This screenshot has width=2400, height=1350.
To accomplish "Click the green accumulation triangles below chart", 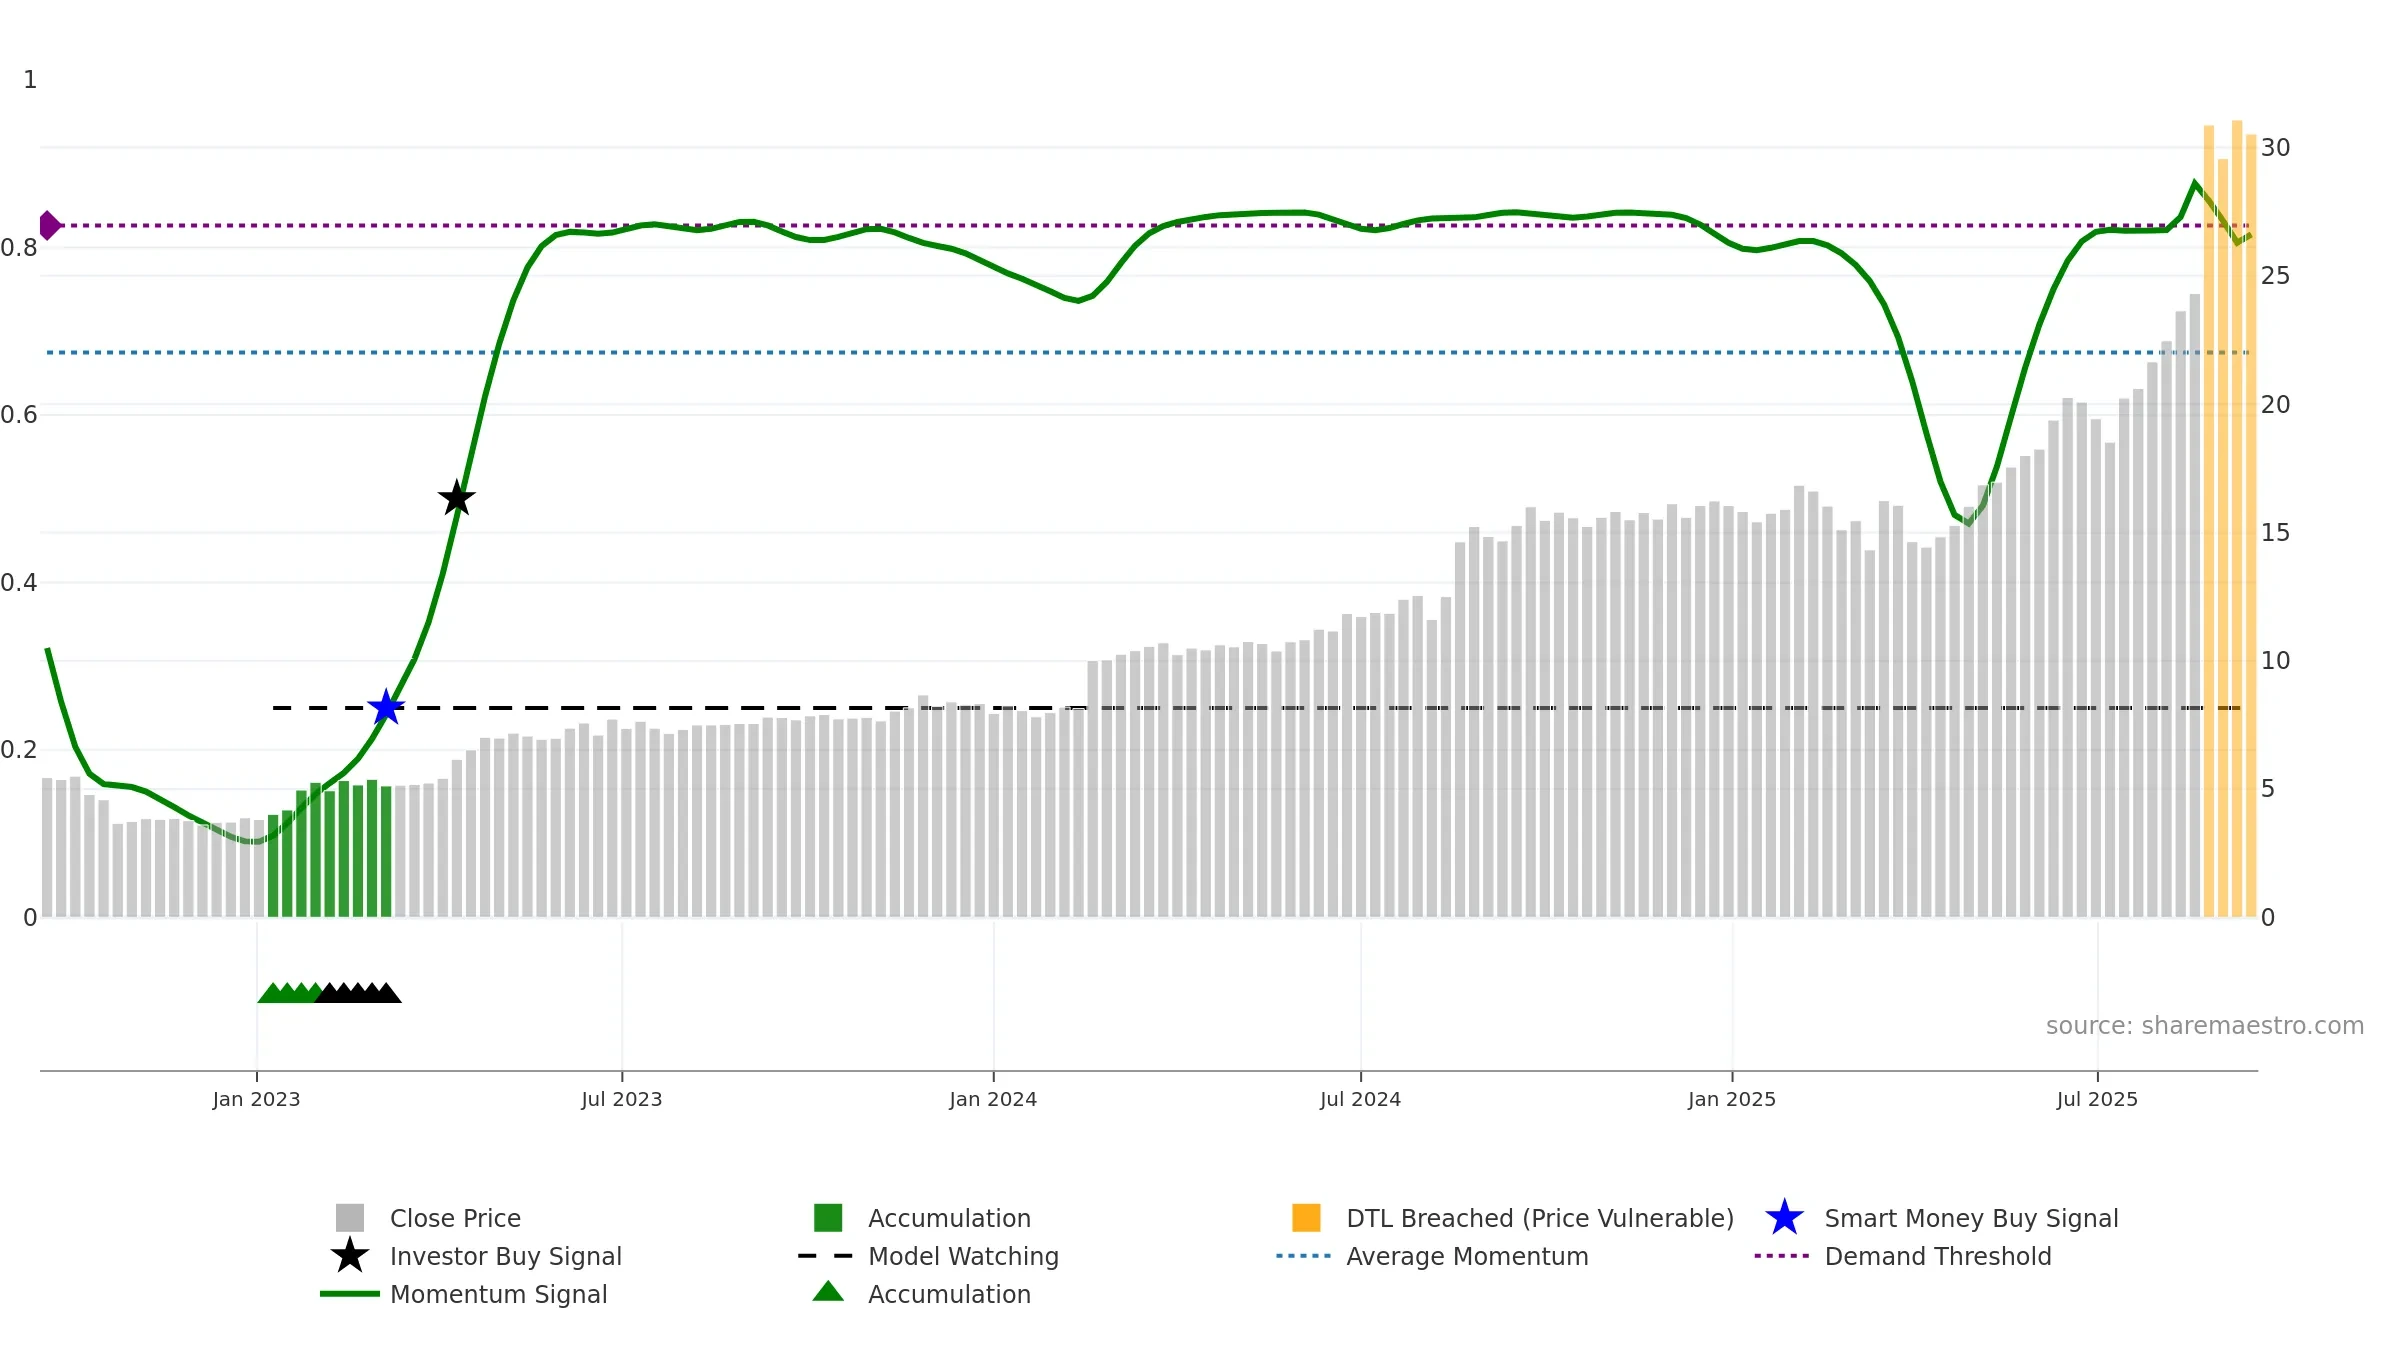I will tap(288, 992).
